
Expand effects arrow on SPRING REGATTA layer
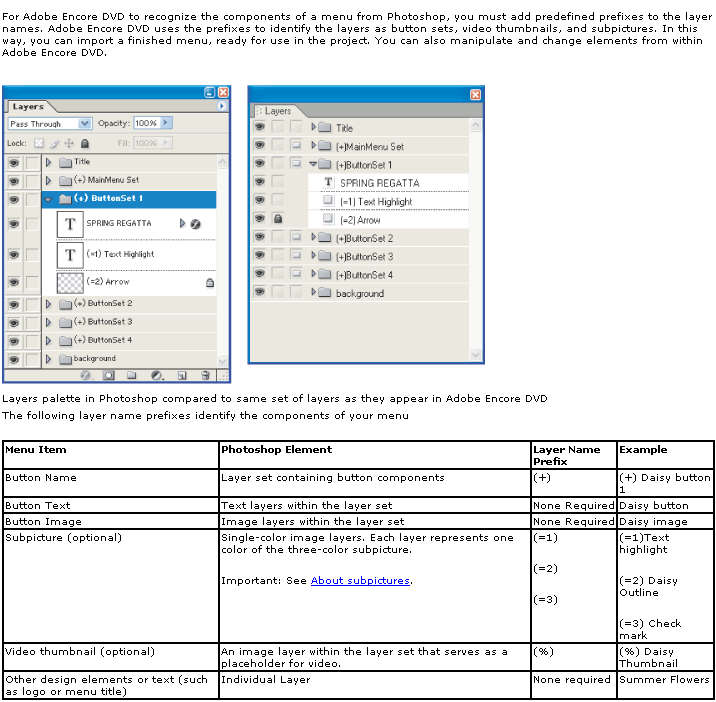pyautogui.click(x=182, y=223)
